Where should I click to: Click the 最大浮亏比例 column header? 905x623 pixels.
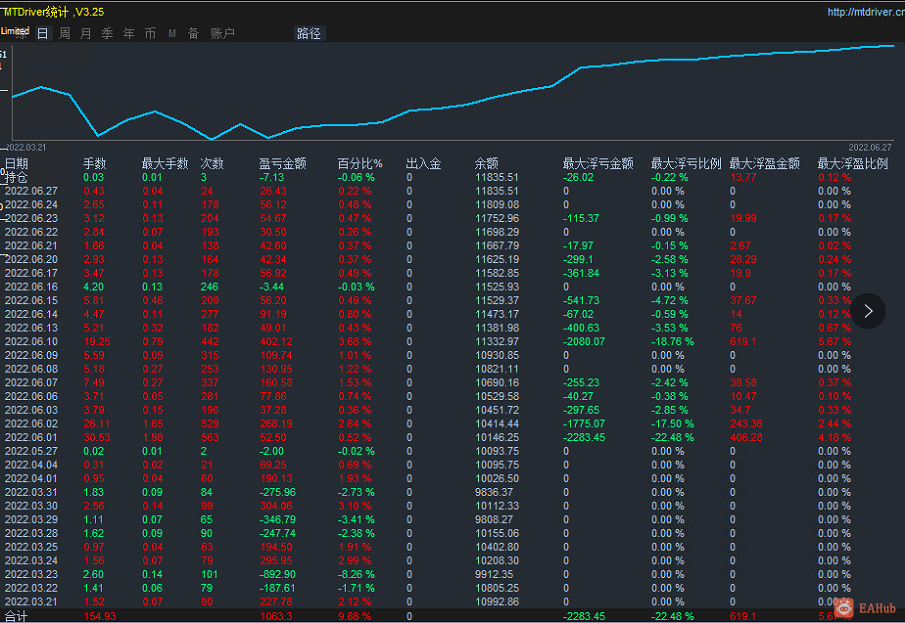point(686,163)
